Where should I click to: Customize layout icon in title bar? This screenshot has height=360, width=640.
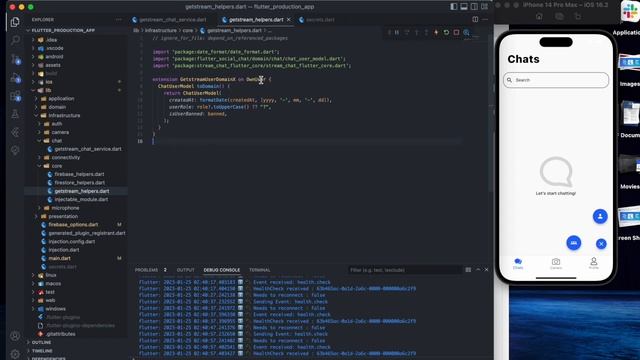coord(484,7)
